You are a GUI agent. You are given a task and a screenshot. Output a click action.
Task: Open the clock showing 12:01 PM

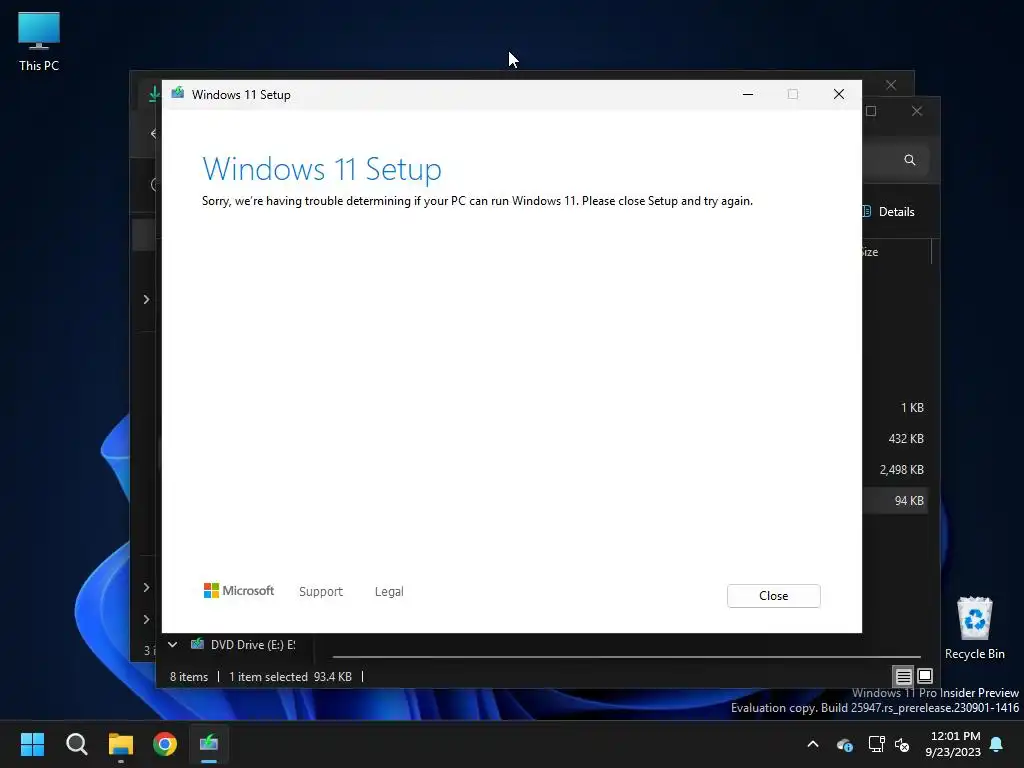click(x=953, y=744)
